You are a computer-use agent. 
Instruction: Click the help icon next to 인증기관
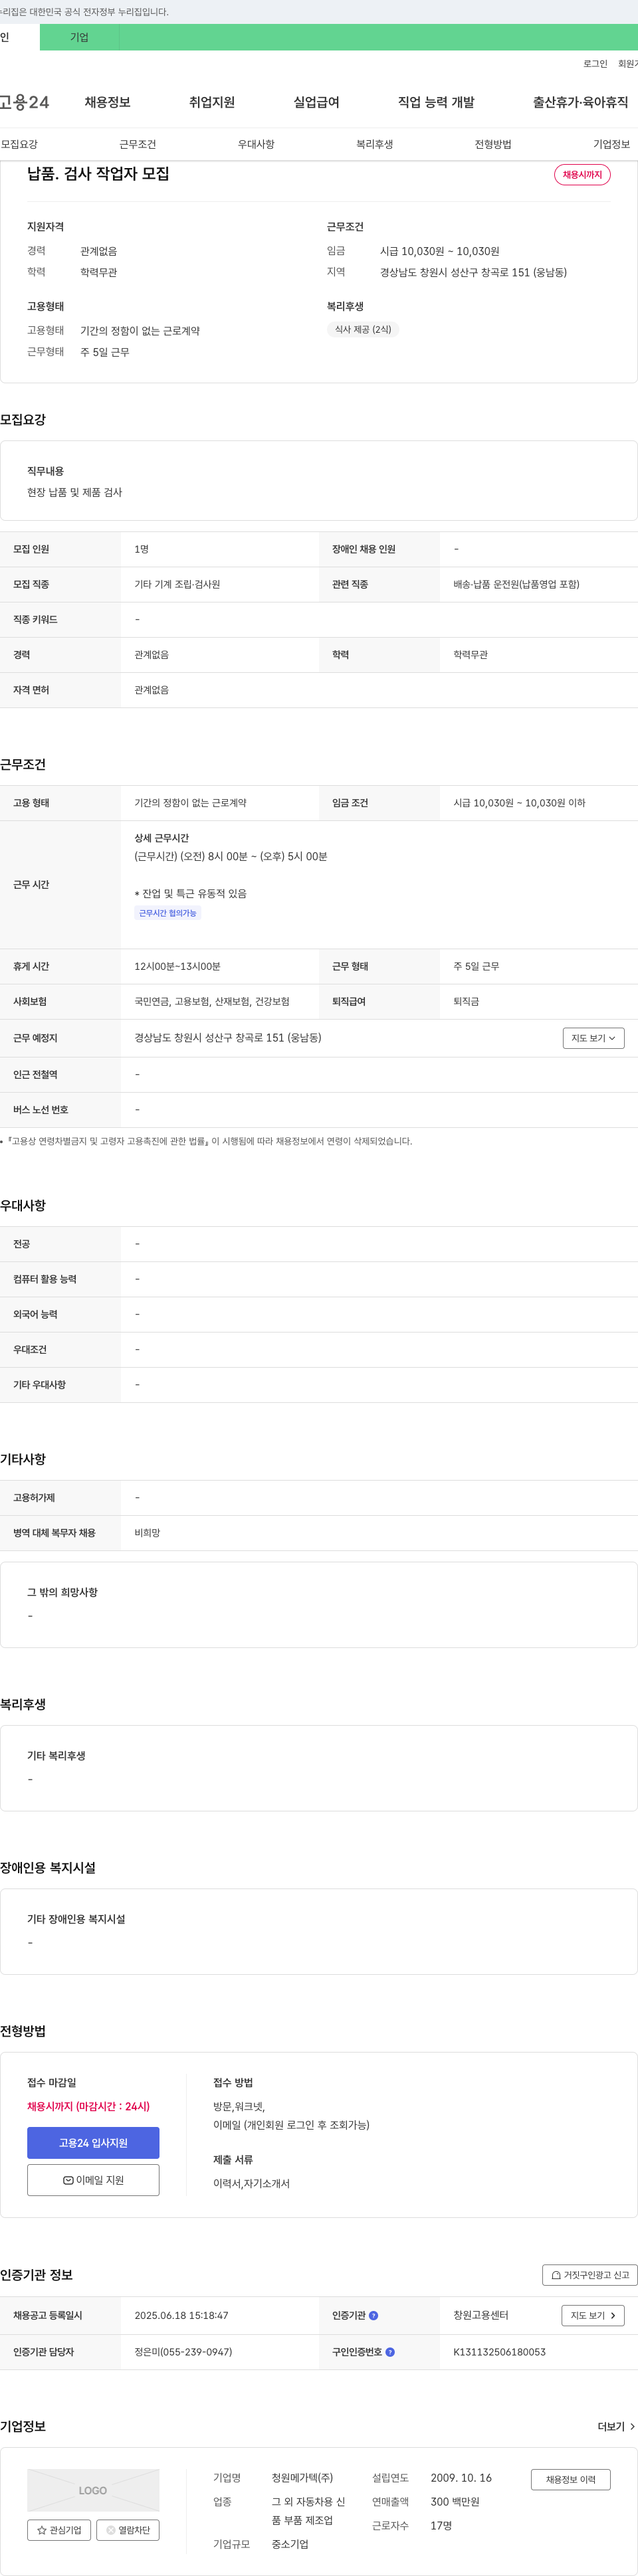pyautogui.click(x=374, y=2315)
